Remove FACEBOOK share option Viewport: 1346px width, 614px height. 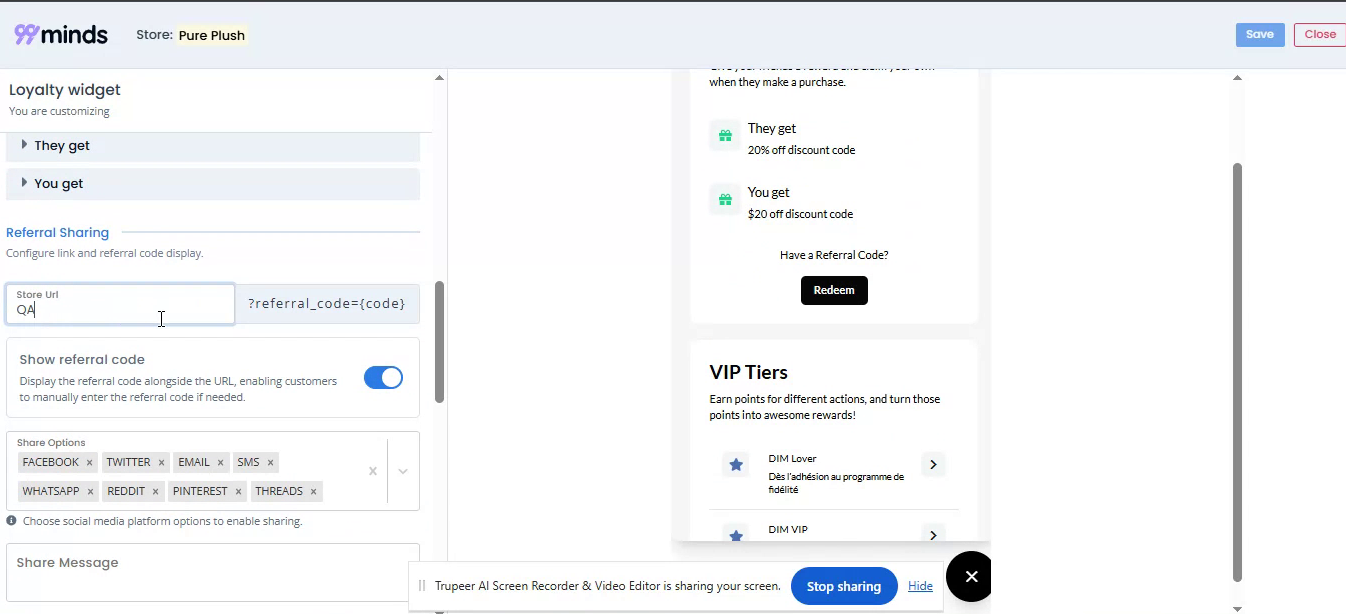click(x=89, y=463)
